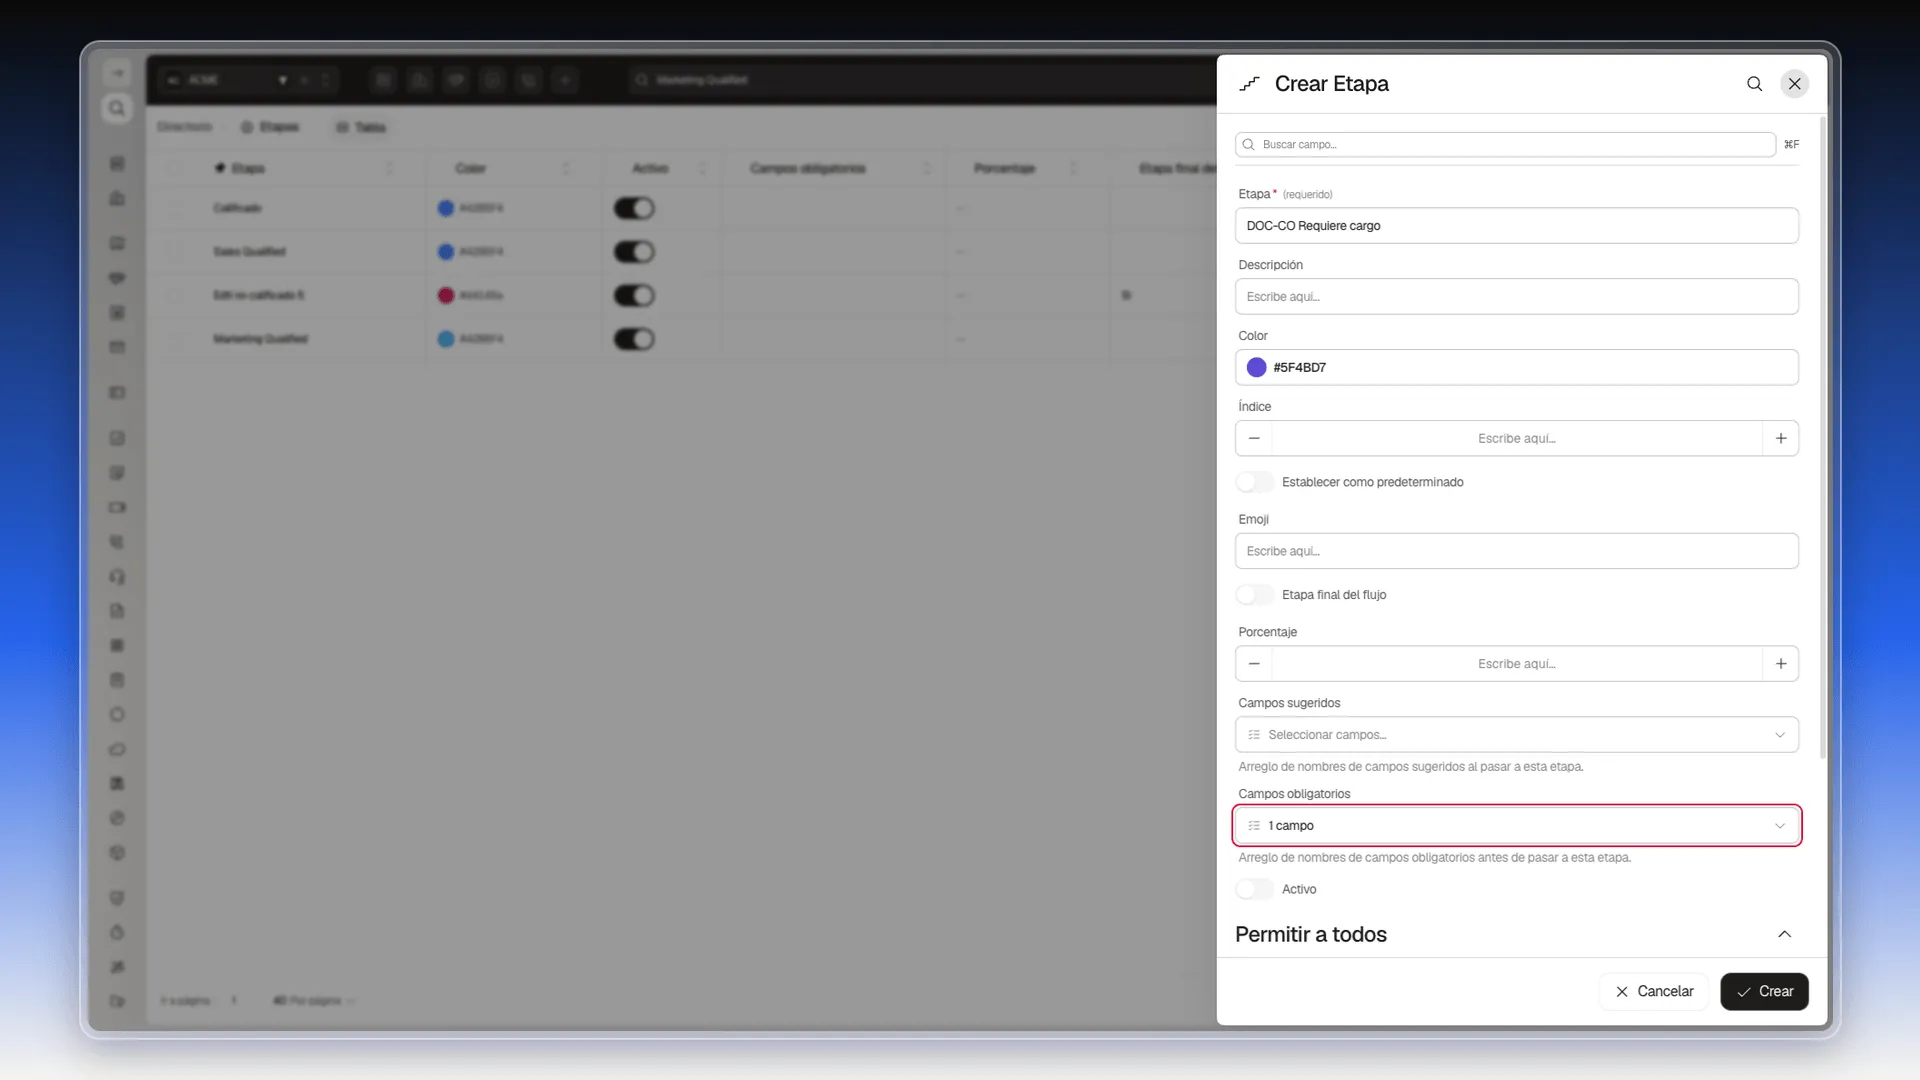Turn on the Activo switch
The image size is (1920, 1080).
pos(1255,889)
